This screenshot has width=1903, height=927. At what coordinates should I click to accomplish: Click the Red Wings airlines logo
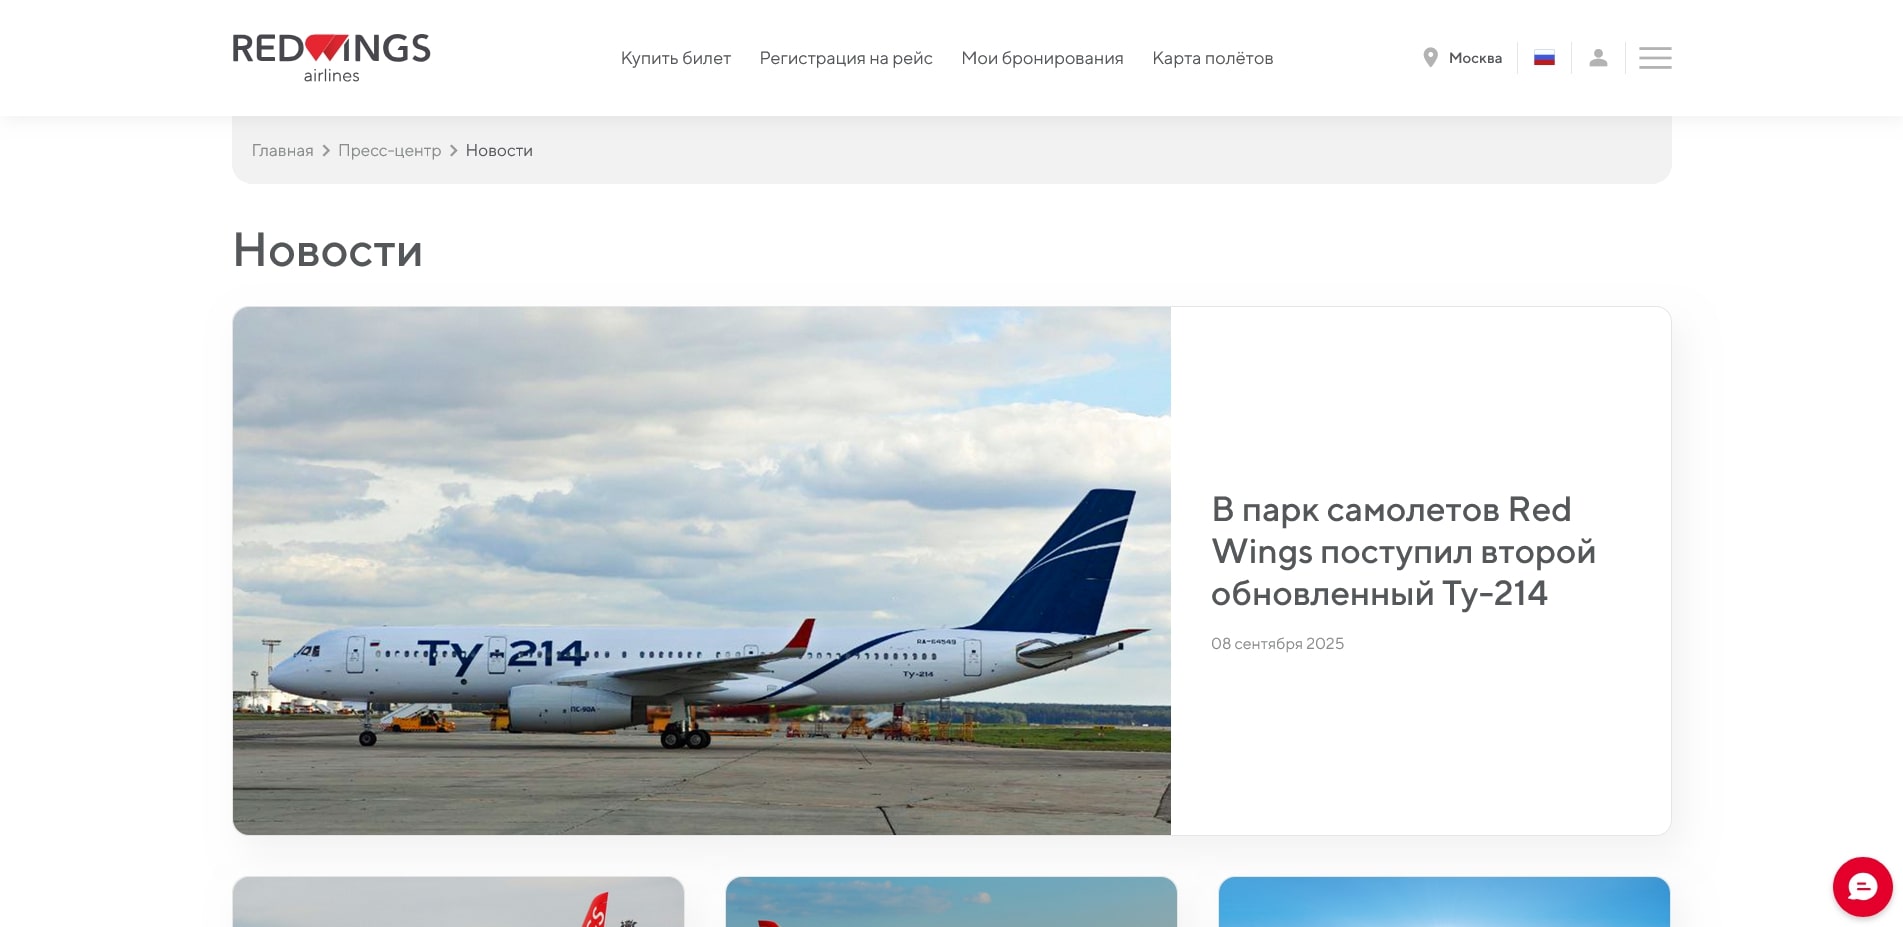(331, 58)
